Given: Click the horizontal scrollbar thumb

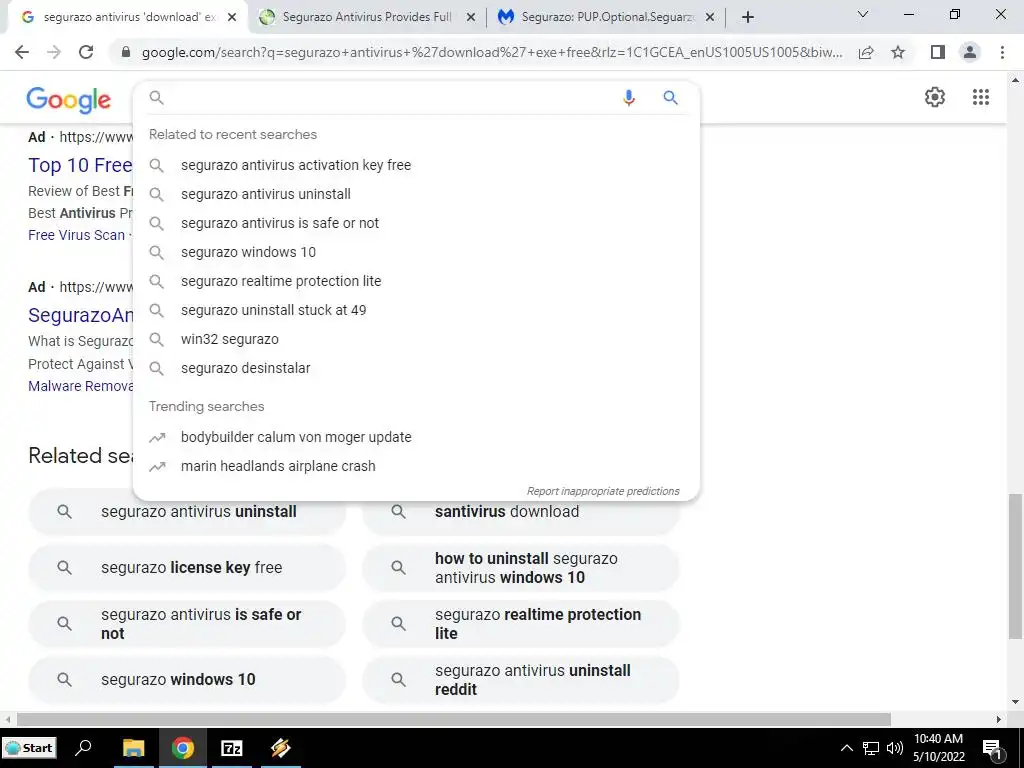Looking at the screenshot, I should tap(454, 719).
